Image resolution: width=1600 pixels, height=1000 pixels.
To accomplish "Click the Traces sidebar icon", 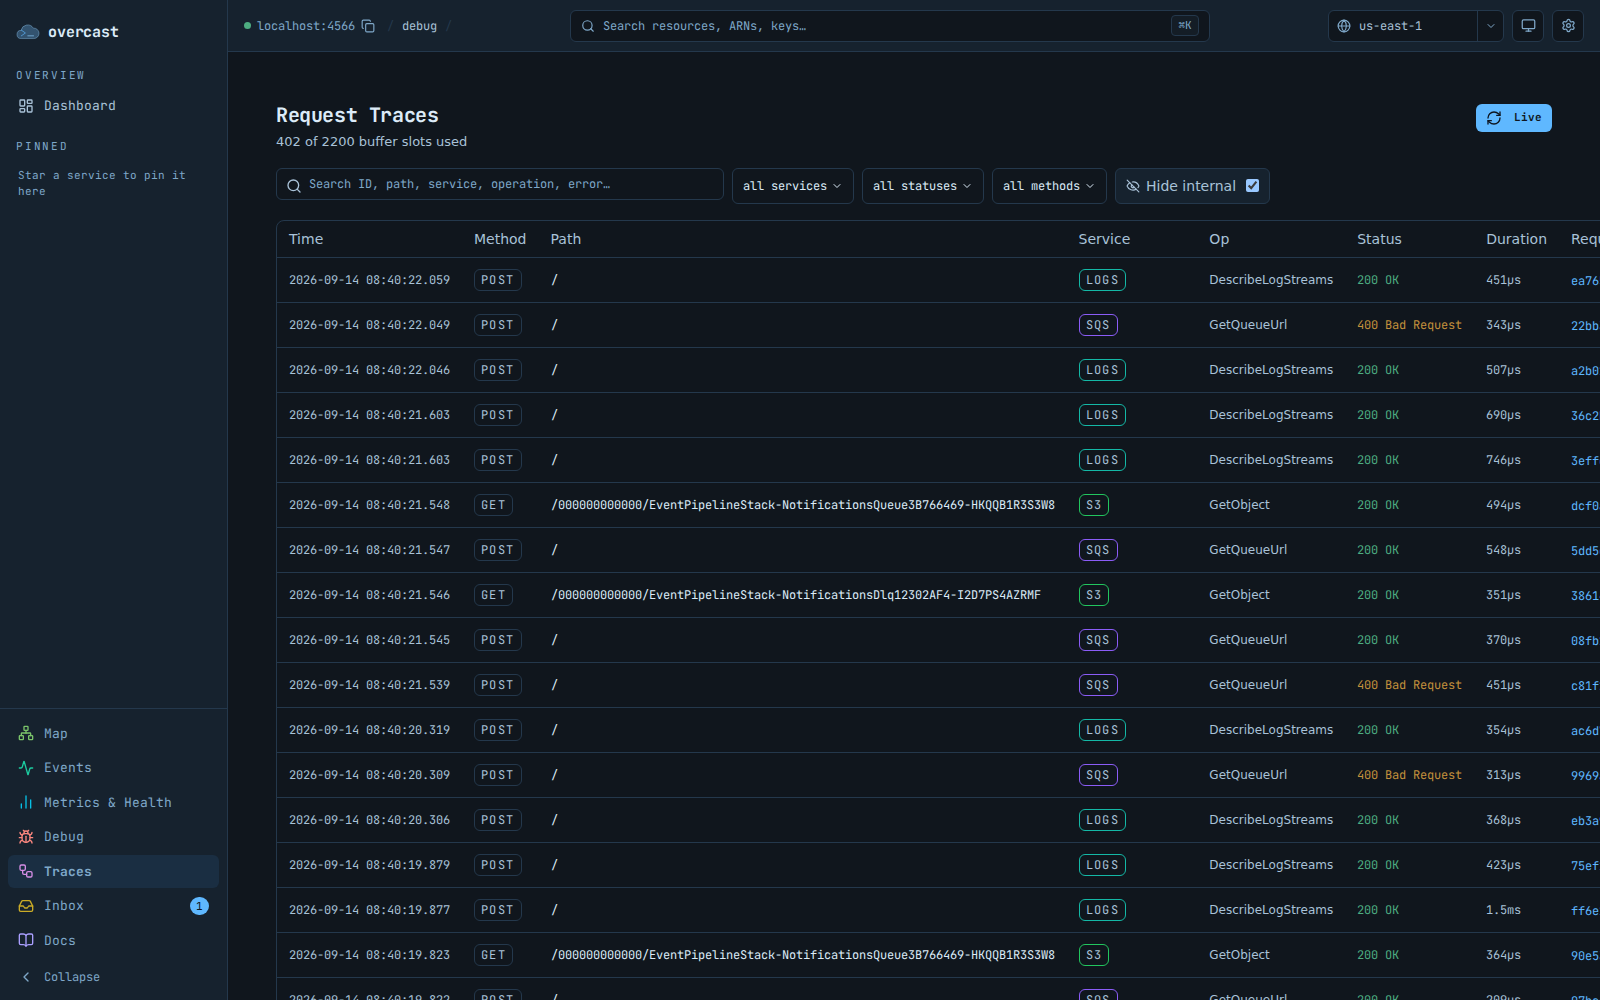I will coord(26,872).
